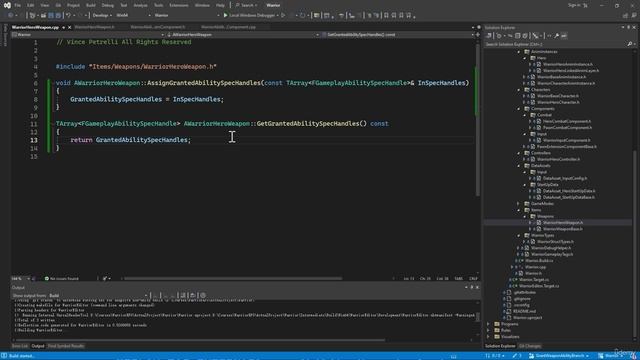The height and width of the screenshot is (360, 640).
Task: Collapse the AnimInstances folder
Action: (519, 52)
